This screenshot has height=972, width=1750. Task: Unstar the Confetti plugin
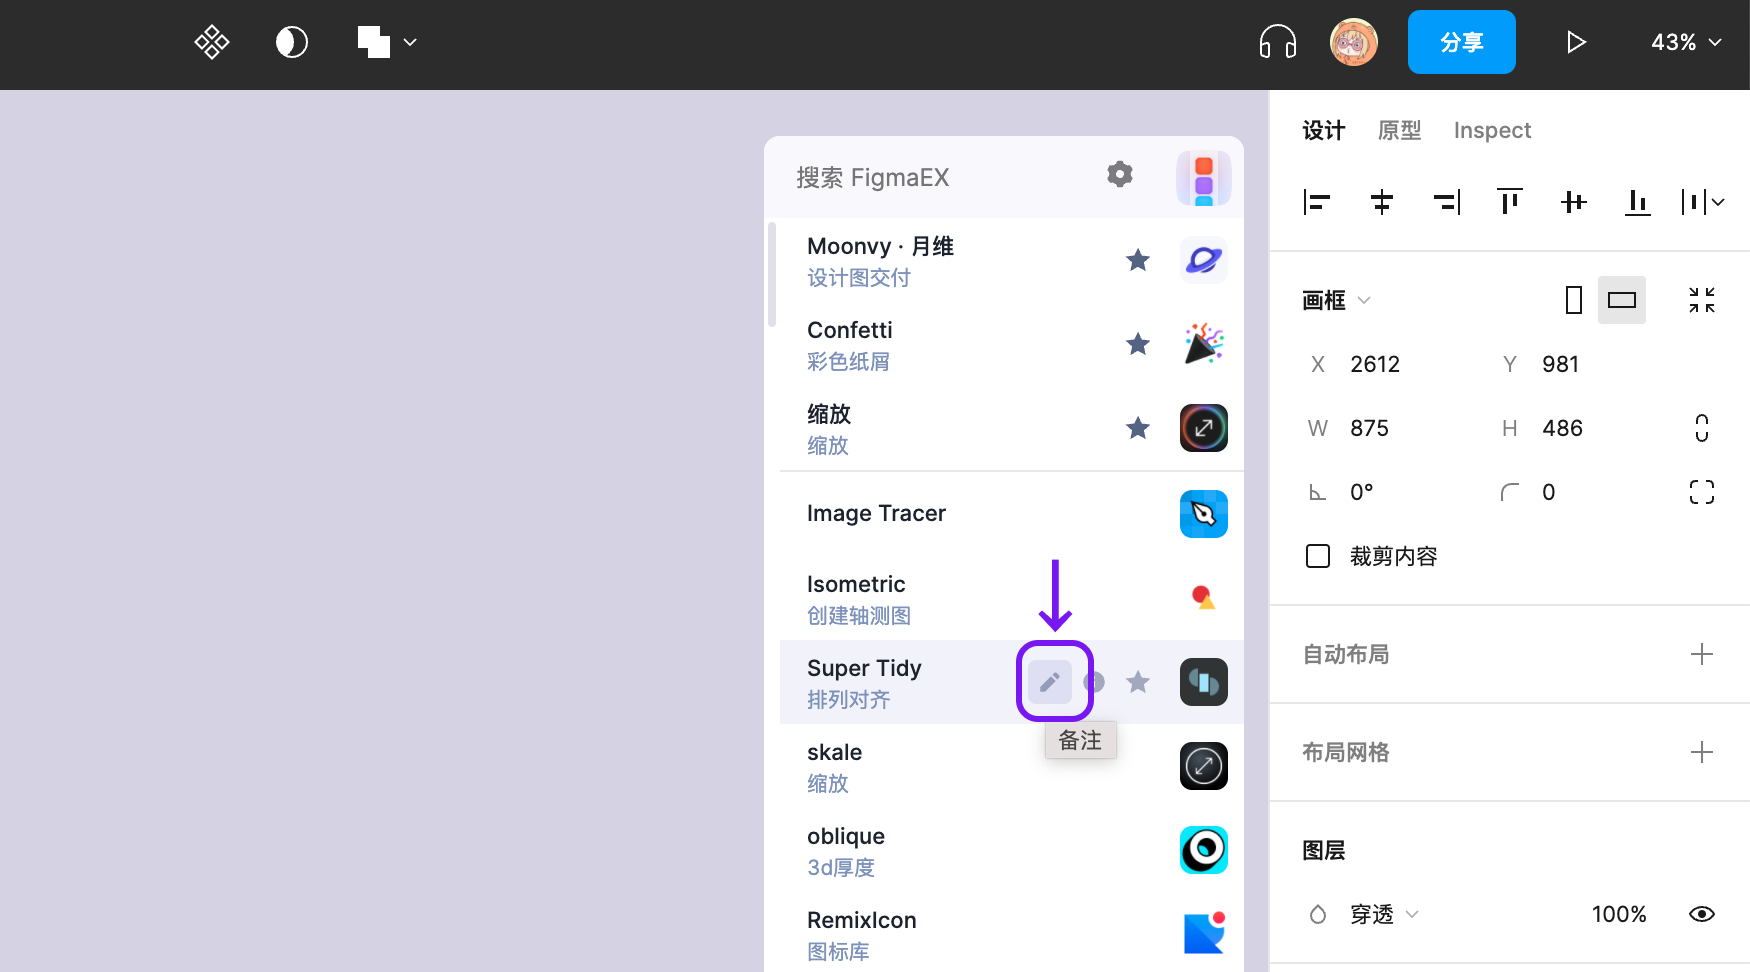coord(1138,344)
